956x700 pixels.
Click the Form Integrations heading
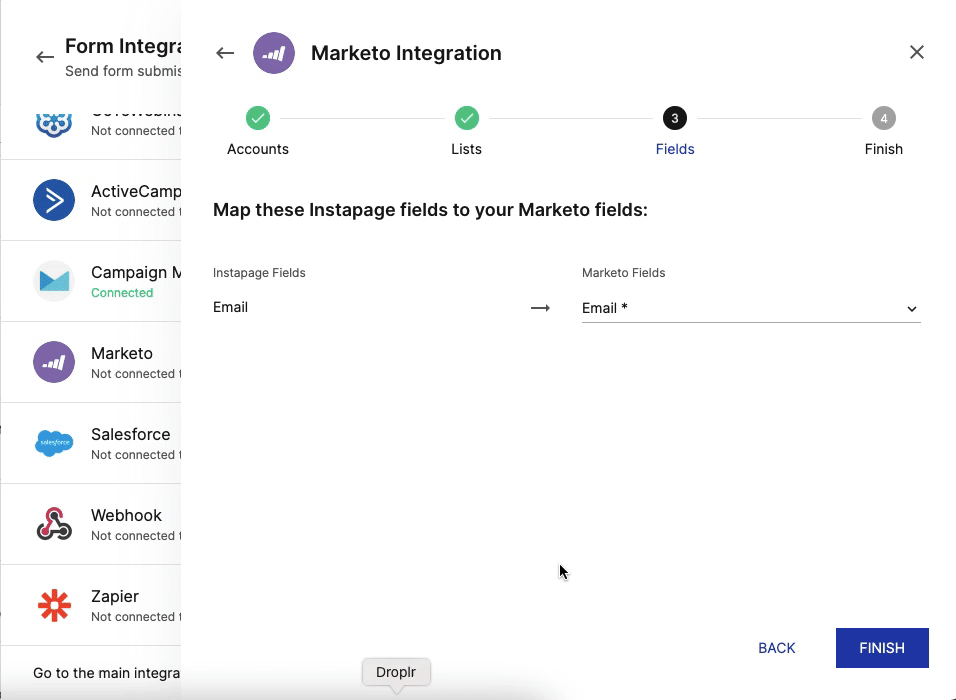pyautogui.click(x=123, y=46)
